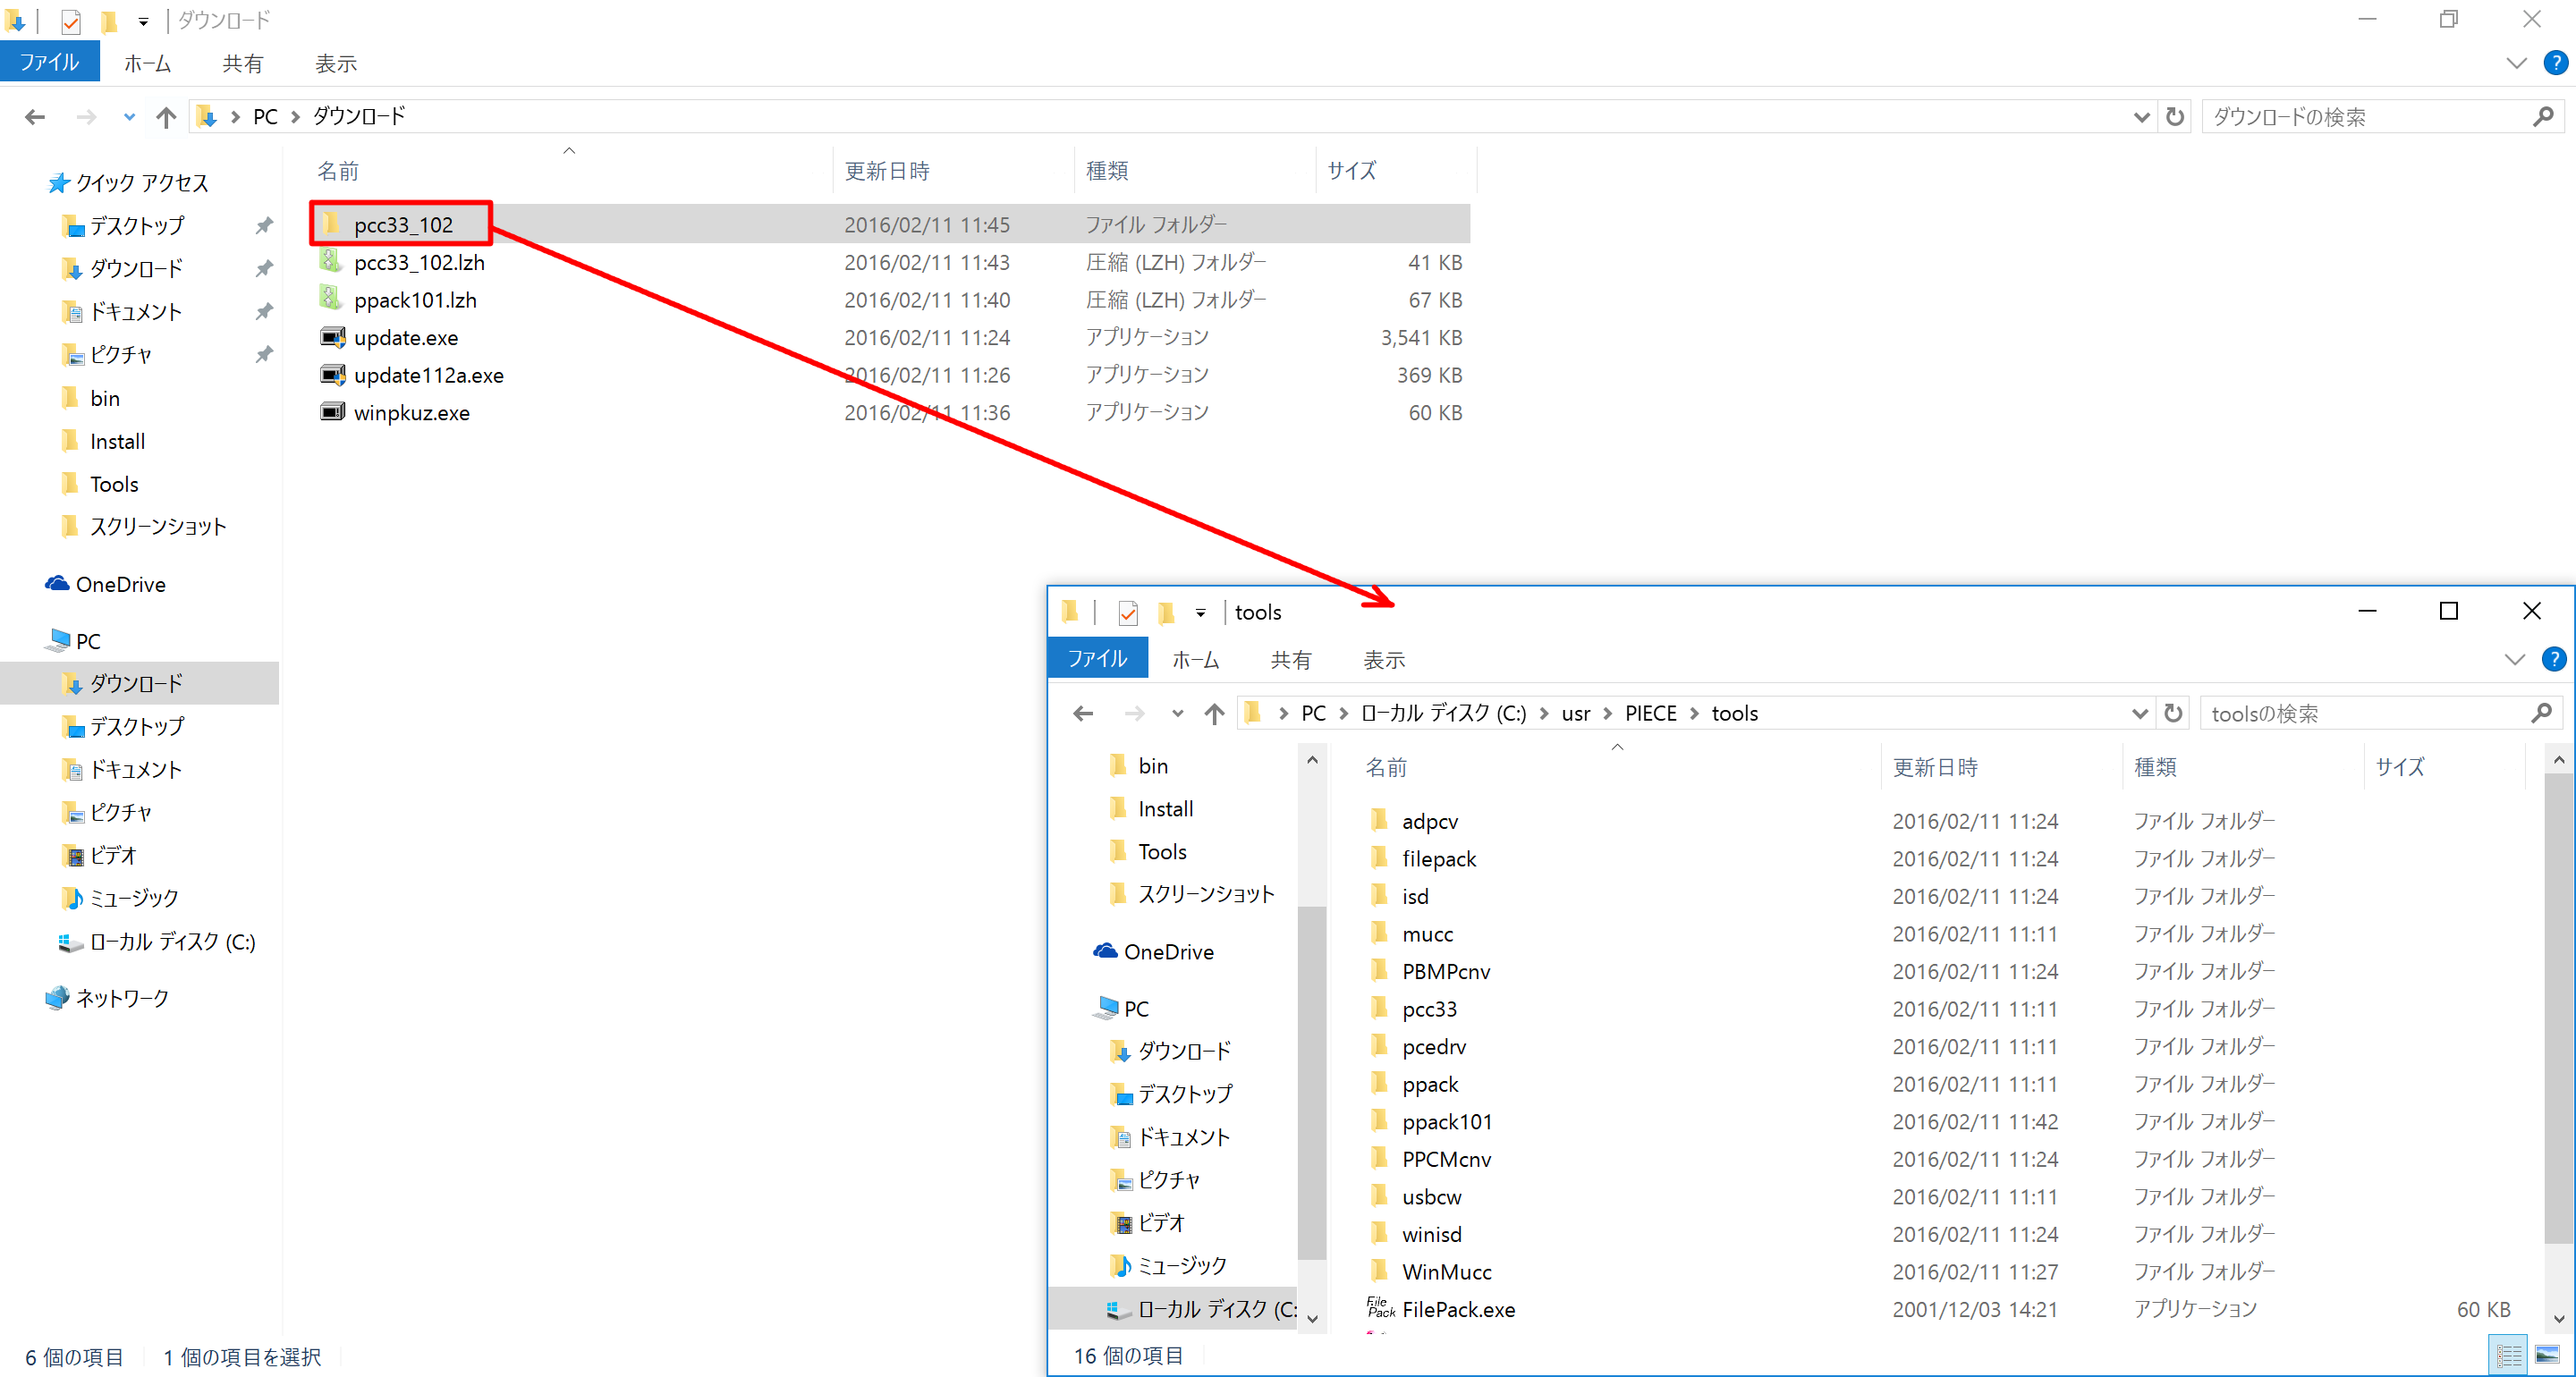Click search magnifier in ダウンロード search box
2576x1377 pixels.
pos(2543,117)
